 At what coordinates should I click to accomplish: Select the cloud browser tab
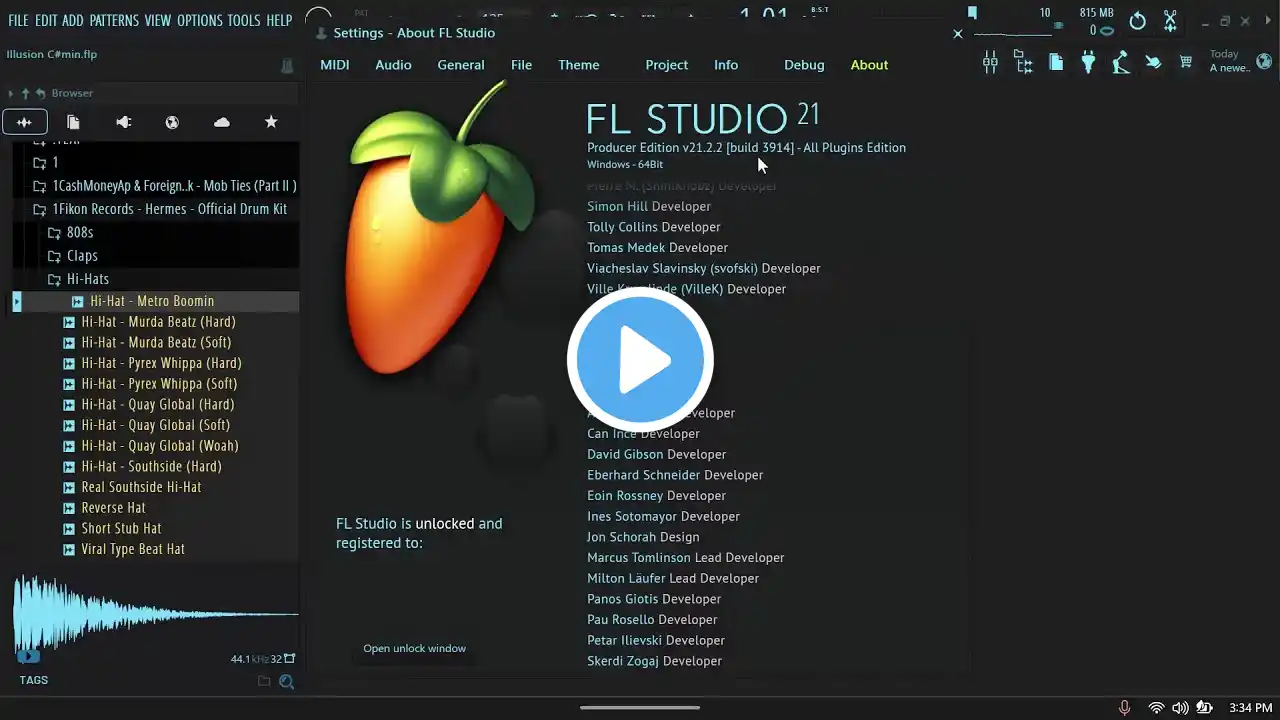[222, 122]
